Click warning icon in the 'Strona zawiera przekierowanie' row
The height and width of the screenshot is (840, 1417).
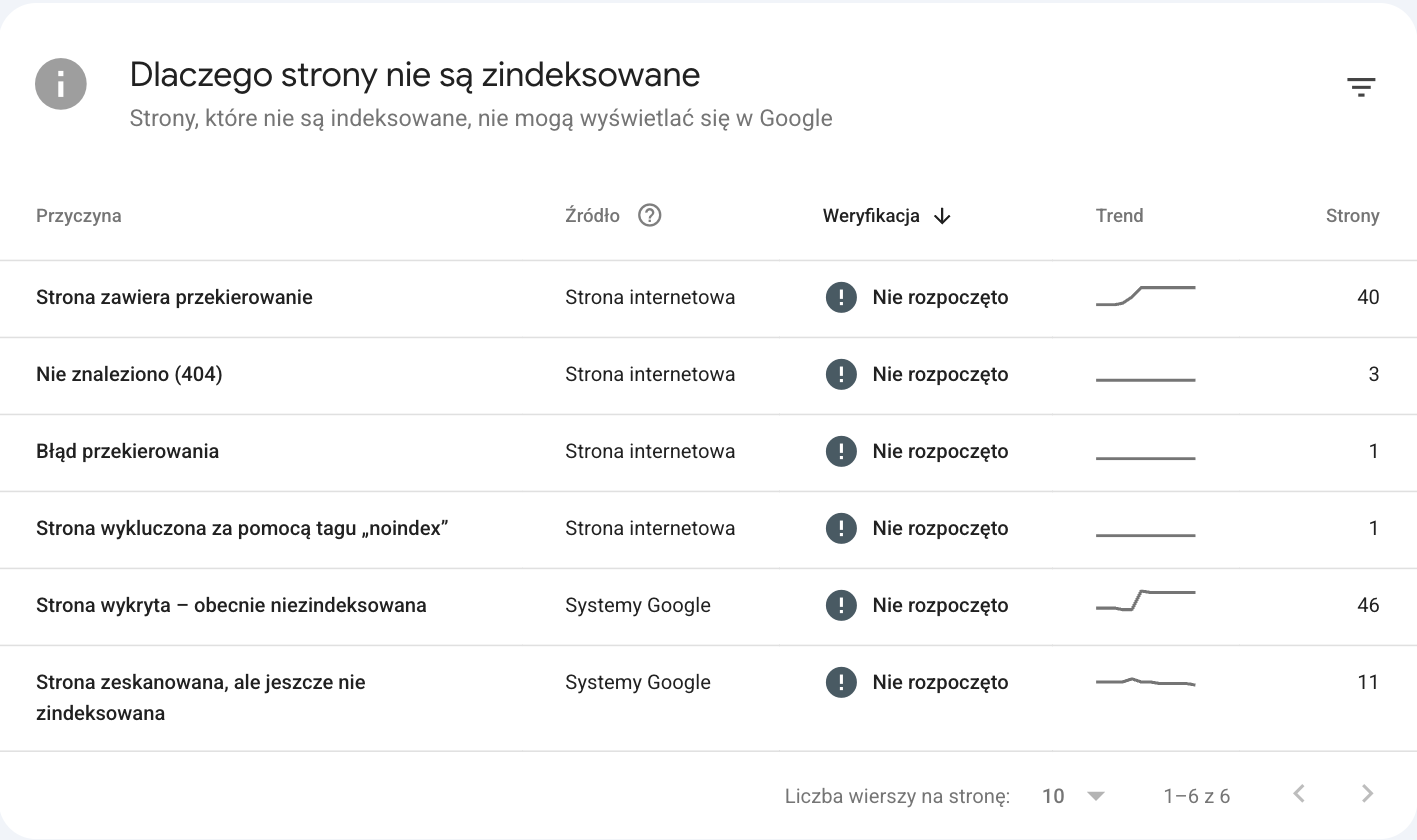click(841, 297)
